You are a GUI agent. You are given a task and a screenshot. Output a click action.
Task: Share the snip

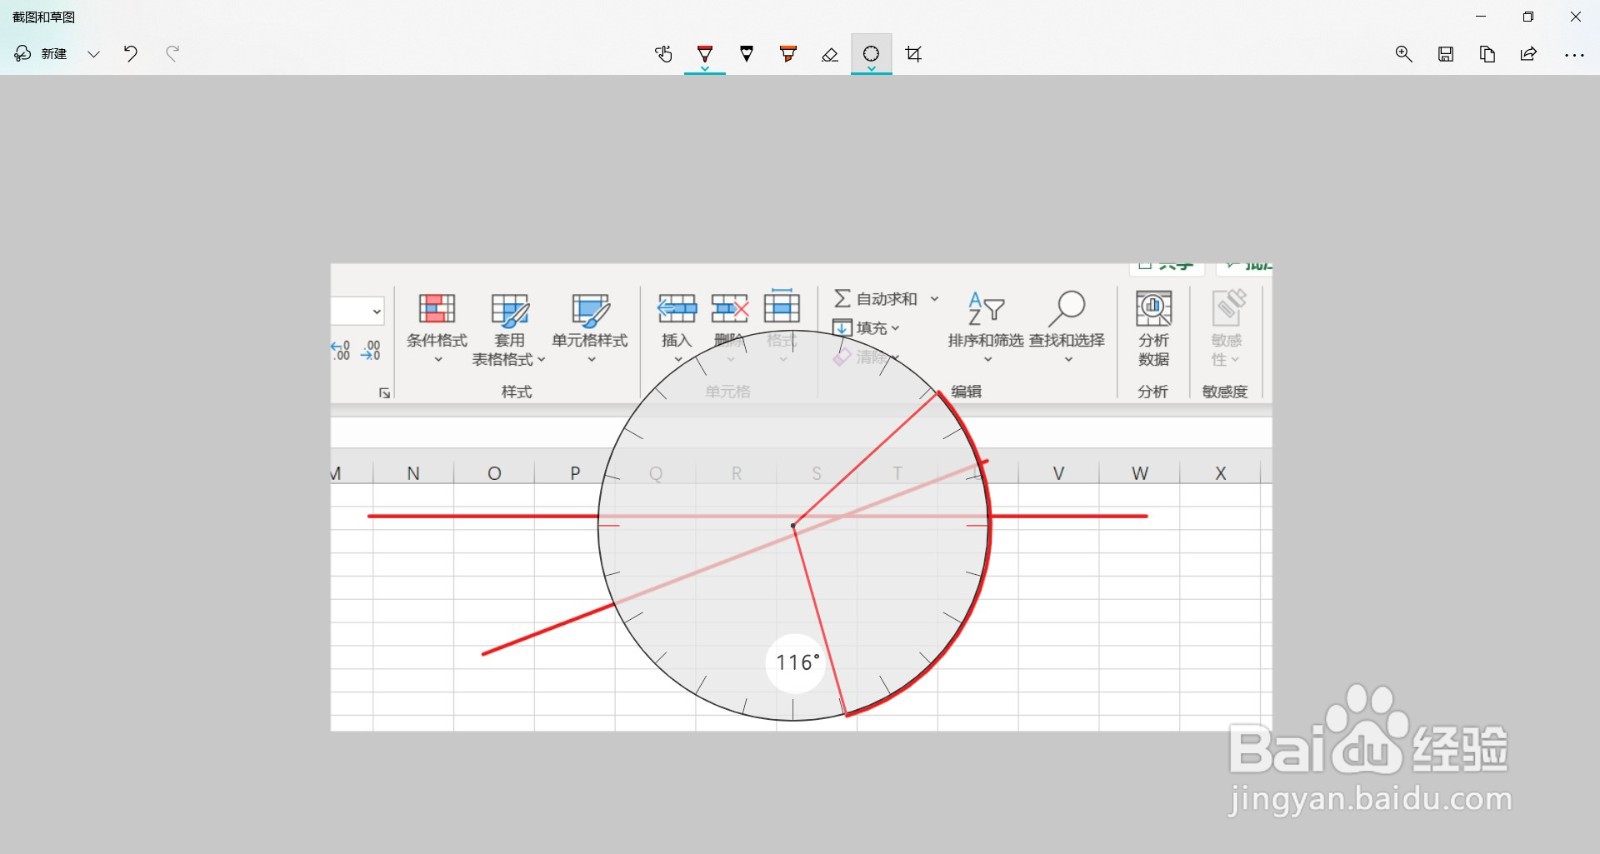pyautogui.click(x=1529, y=54)
